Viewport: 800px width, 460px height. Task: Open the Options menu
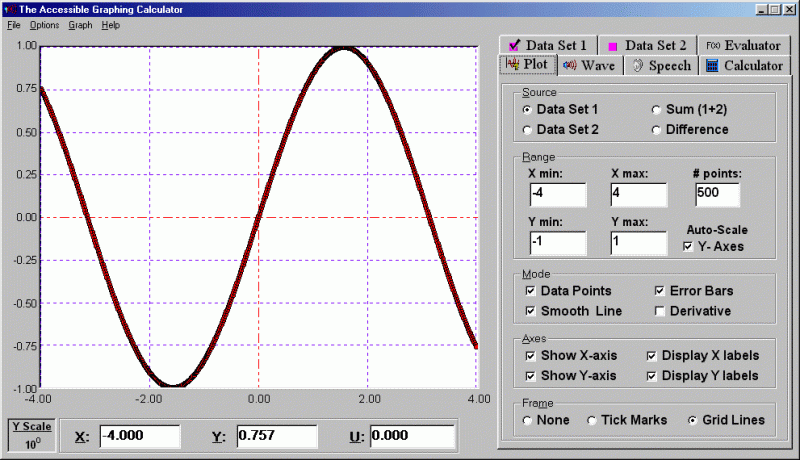pyautogui.click(x=44, y=25)
